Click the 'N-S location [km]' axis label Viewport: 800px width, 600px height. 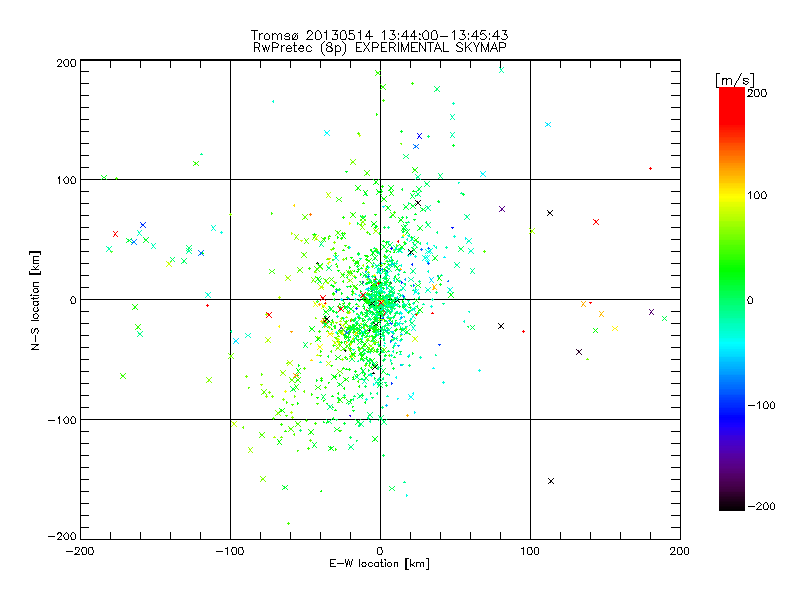tap(35, 300)
